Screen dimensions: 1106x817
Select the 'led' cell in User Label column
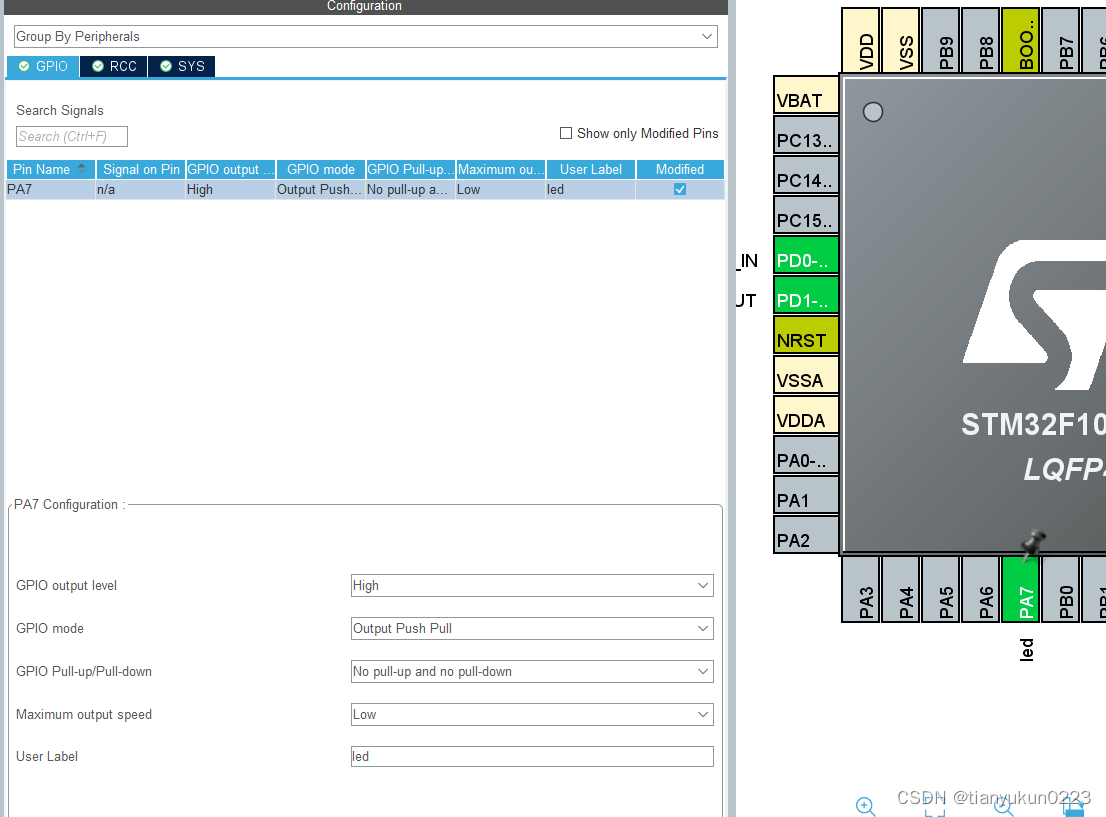(x=590, y=190)
